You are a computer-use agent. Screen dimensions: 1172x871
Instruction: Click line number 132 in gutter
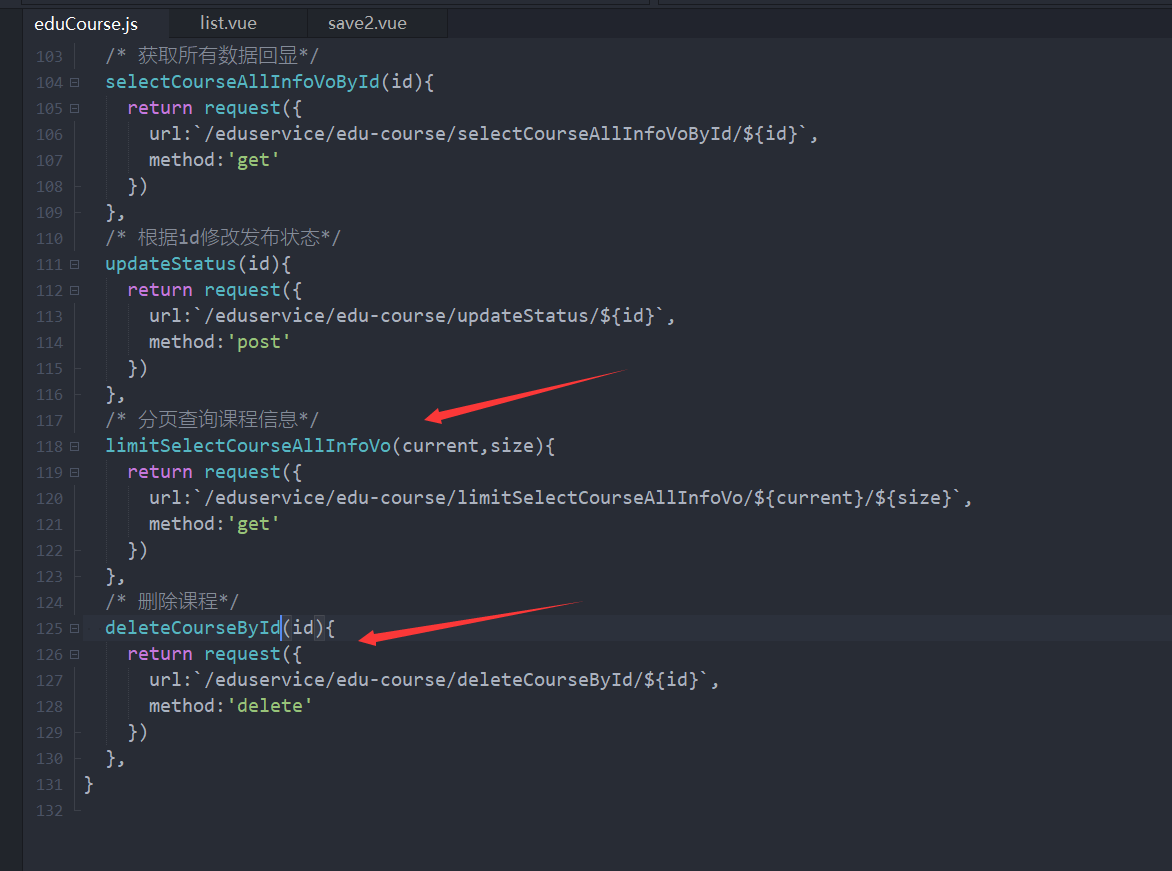point(49,810)
